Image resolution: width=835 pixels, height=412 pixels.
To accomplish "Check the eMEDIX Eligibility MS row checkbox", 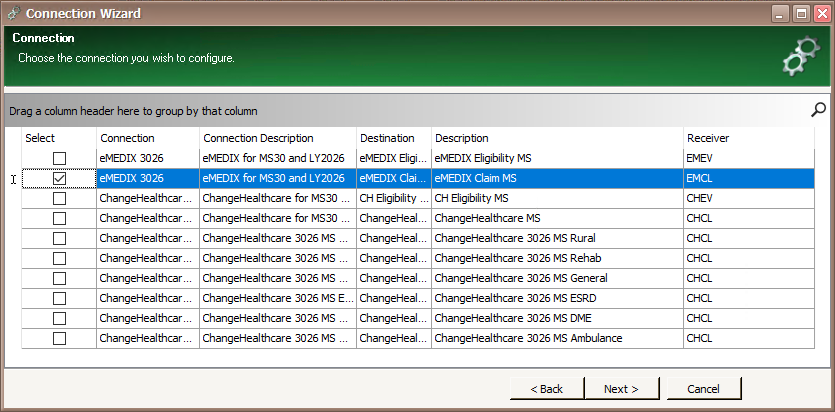I will point(59,158).
